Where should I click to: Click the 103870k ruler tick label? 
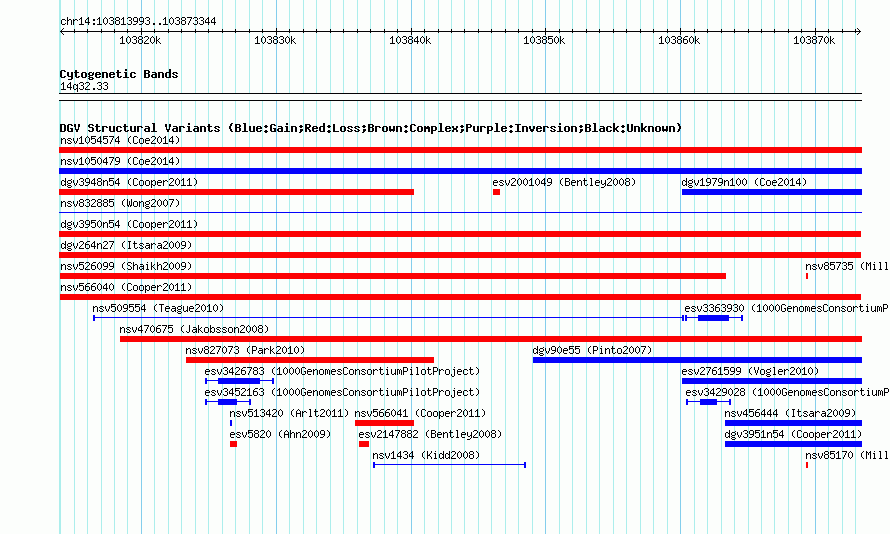pyautogui.click(x=814, y=40)
